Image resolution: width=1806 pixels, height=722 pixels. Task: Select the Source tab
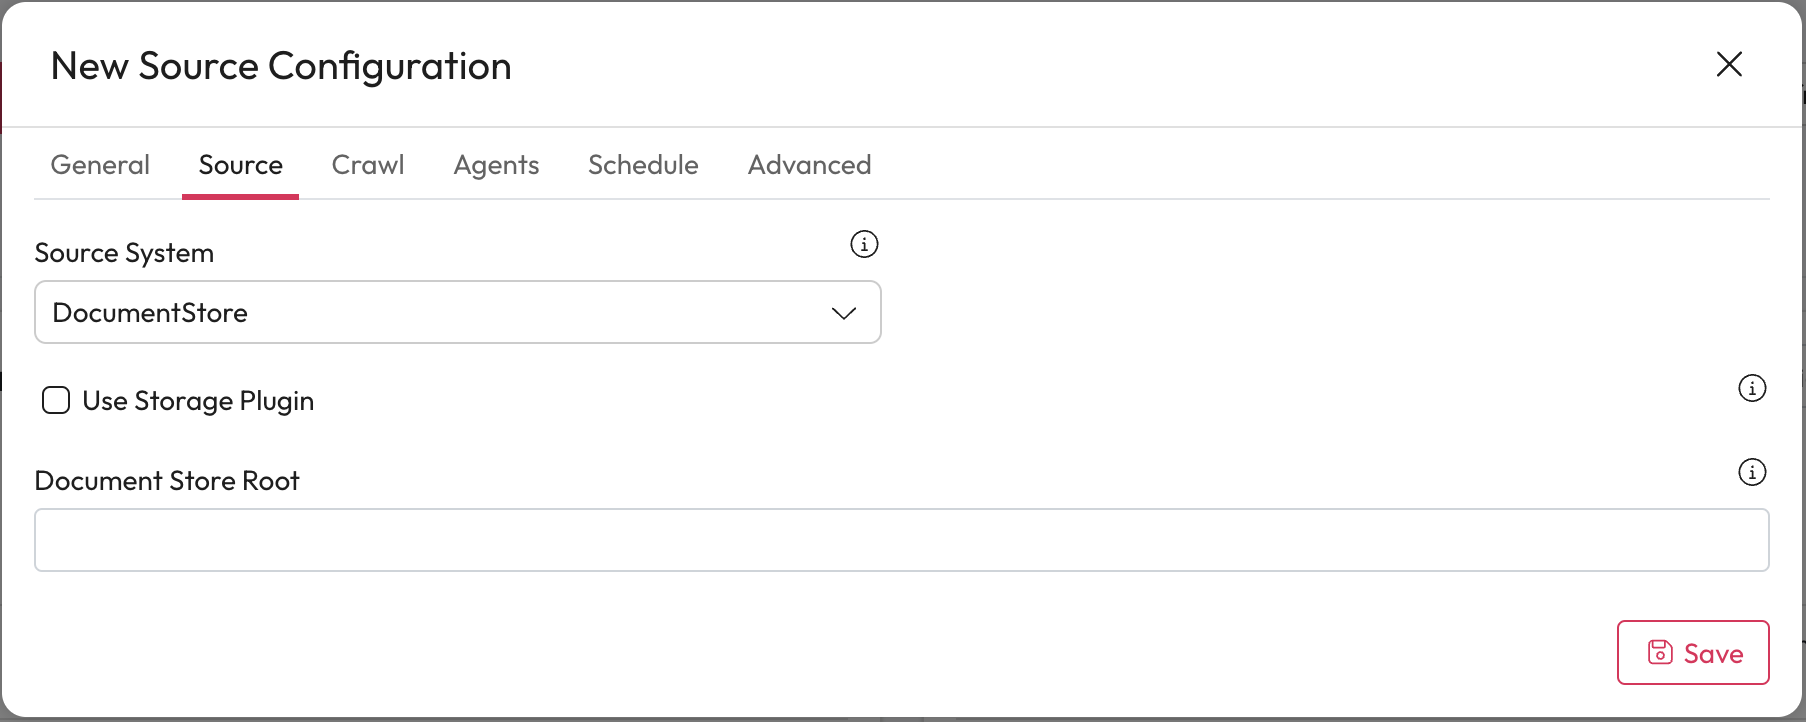click(240, 165)
